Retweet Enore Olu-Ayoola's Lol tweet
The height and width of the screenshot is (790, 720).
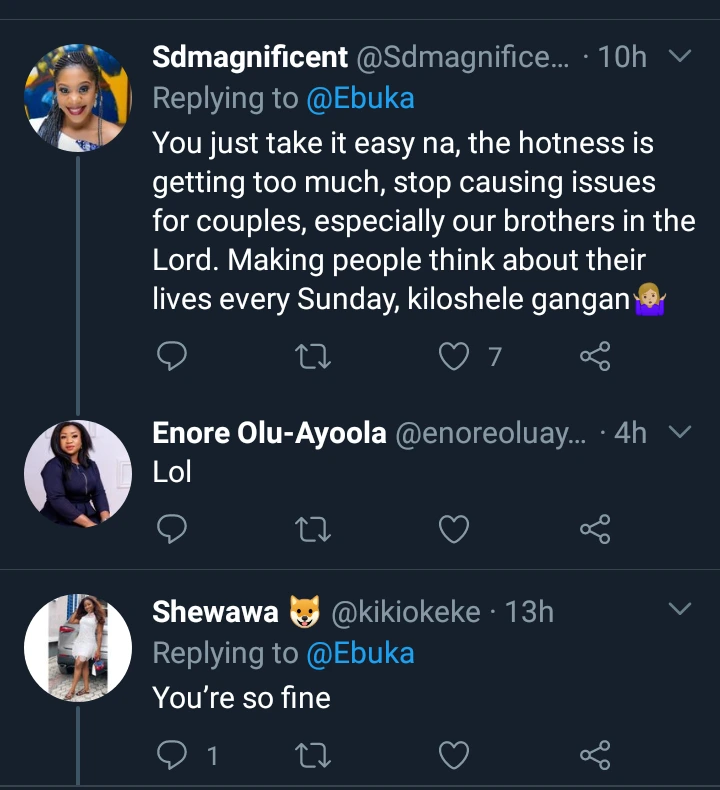pyautogui.click(x=314, y=529)
